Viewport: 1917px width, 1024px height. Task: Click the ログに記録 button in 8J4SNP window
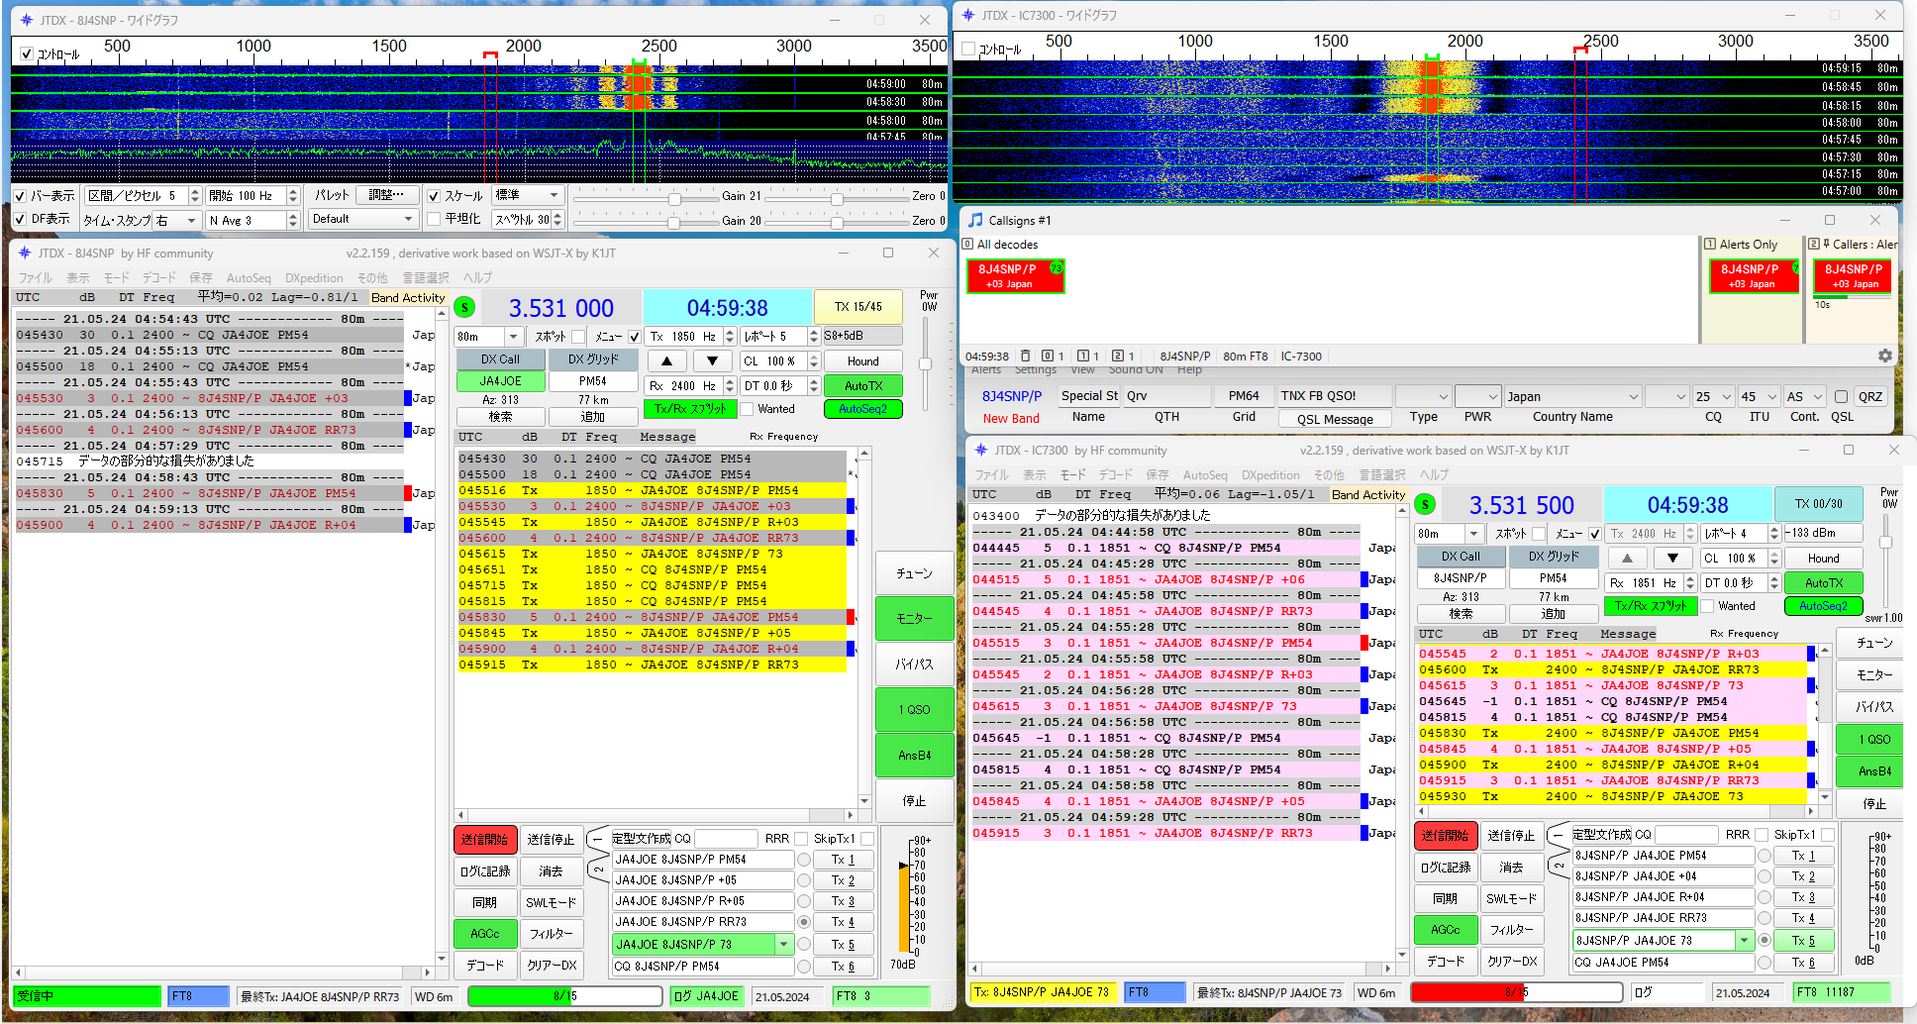[484, 872]
